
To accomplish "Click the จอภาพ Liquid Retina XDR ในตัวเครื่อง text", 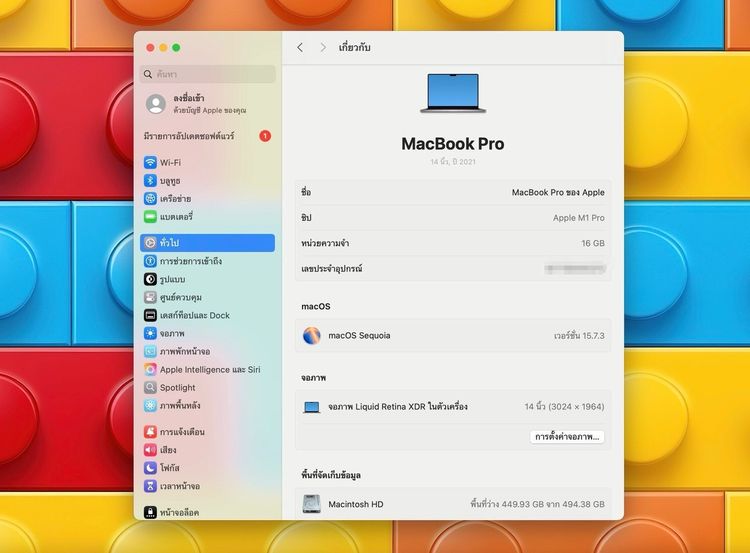I will pos(398,407).
